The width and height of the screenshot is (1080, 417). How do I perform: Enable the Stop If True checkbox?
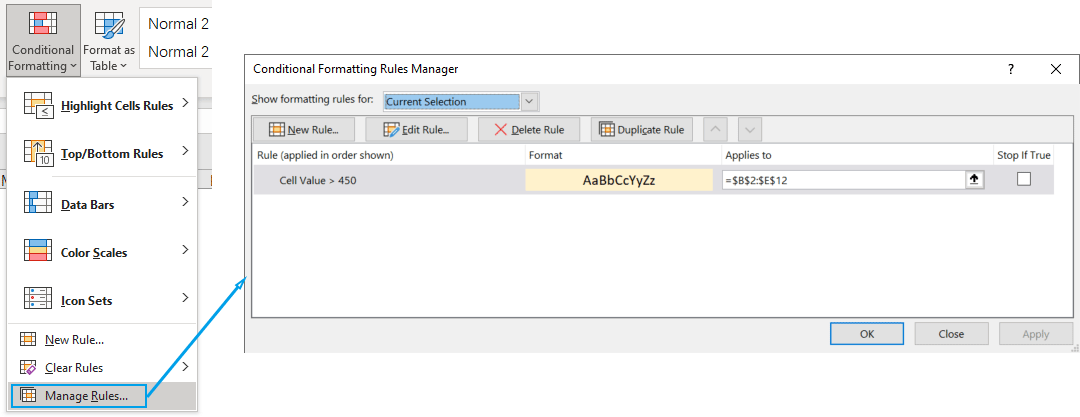coord(1024,180)
